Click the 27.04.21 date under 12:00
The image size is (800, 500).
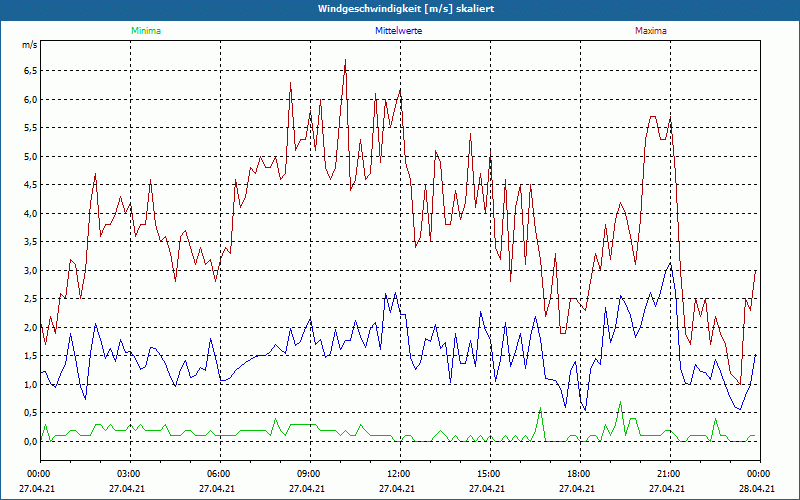pos(397,488)
